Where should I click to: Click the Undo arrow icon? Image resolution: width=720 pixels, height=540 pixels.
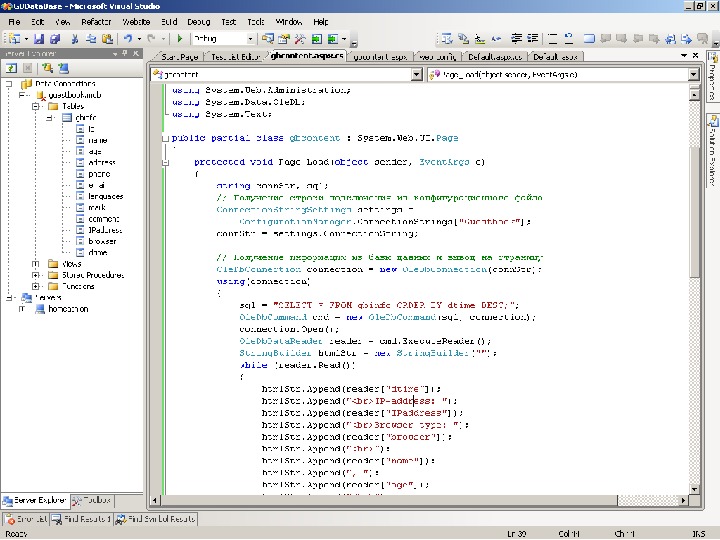click(128, 38)
